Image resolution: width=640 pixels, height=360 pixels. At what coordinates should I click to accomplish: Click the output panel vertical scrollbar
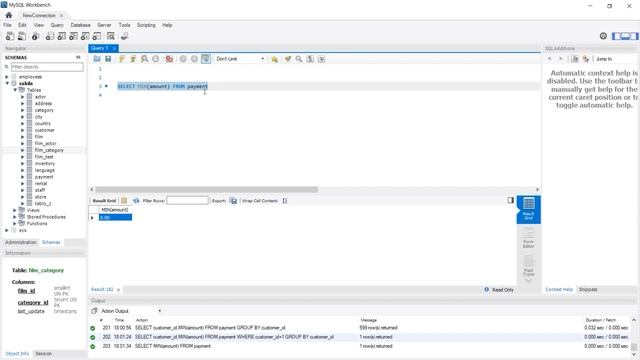(x=634, y=346)
